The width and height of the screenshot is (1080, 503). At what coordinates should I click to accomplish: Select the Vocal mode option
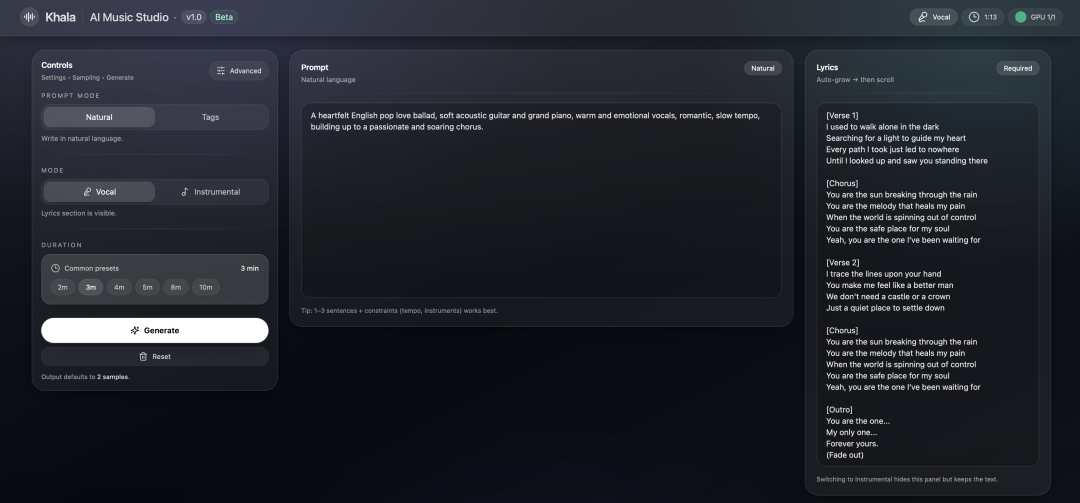[99, 192]
